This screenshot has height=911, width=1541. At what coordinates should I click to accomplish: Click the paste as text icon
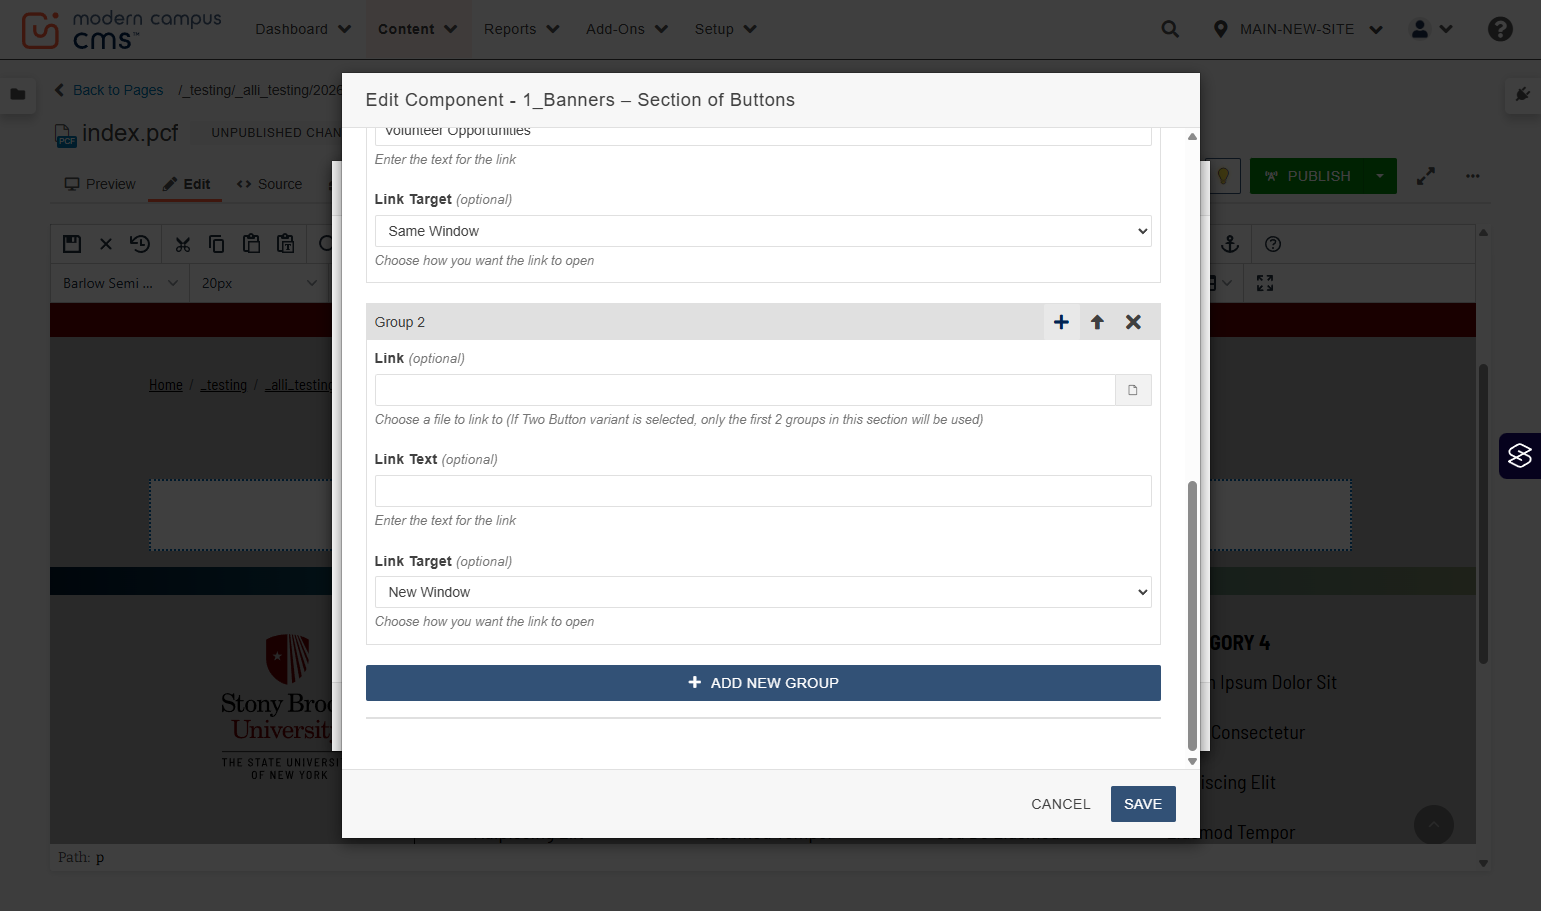[286, 244]
